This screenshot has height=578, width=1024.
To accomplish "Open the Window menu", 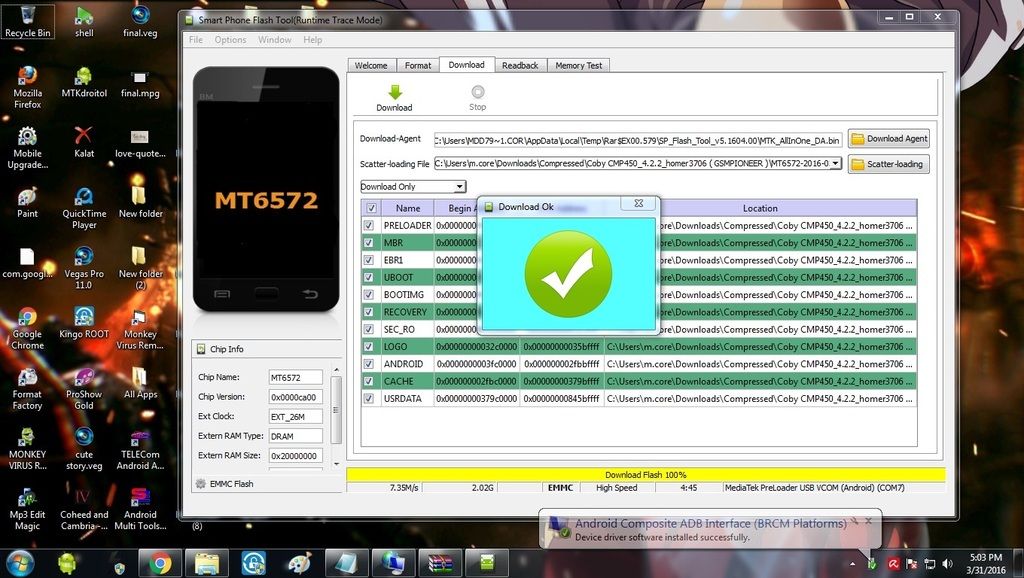I will click(274, 40).
